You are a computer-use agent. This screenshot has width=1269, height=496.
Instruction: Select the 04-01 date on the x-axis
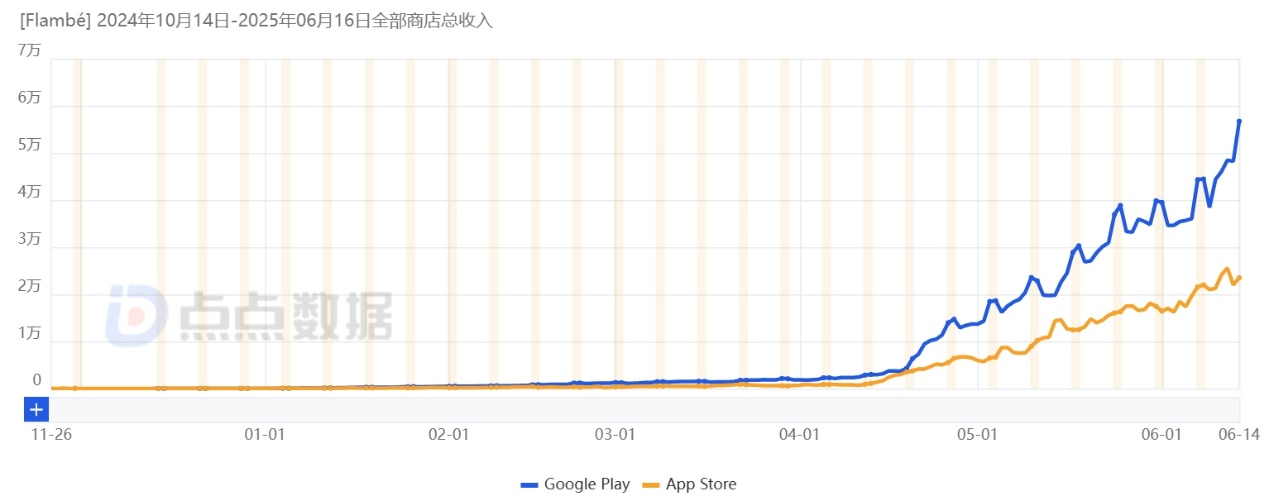800,434
